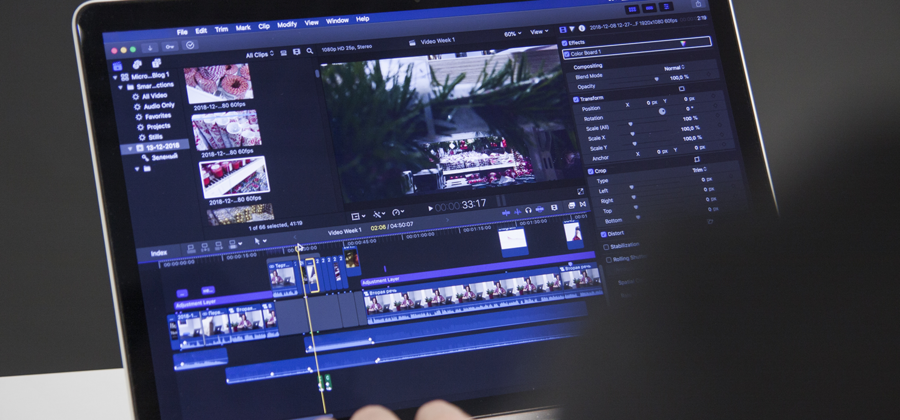Toggle audio skimming headphones icon

[x=528, y=210]
